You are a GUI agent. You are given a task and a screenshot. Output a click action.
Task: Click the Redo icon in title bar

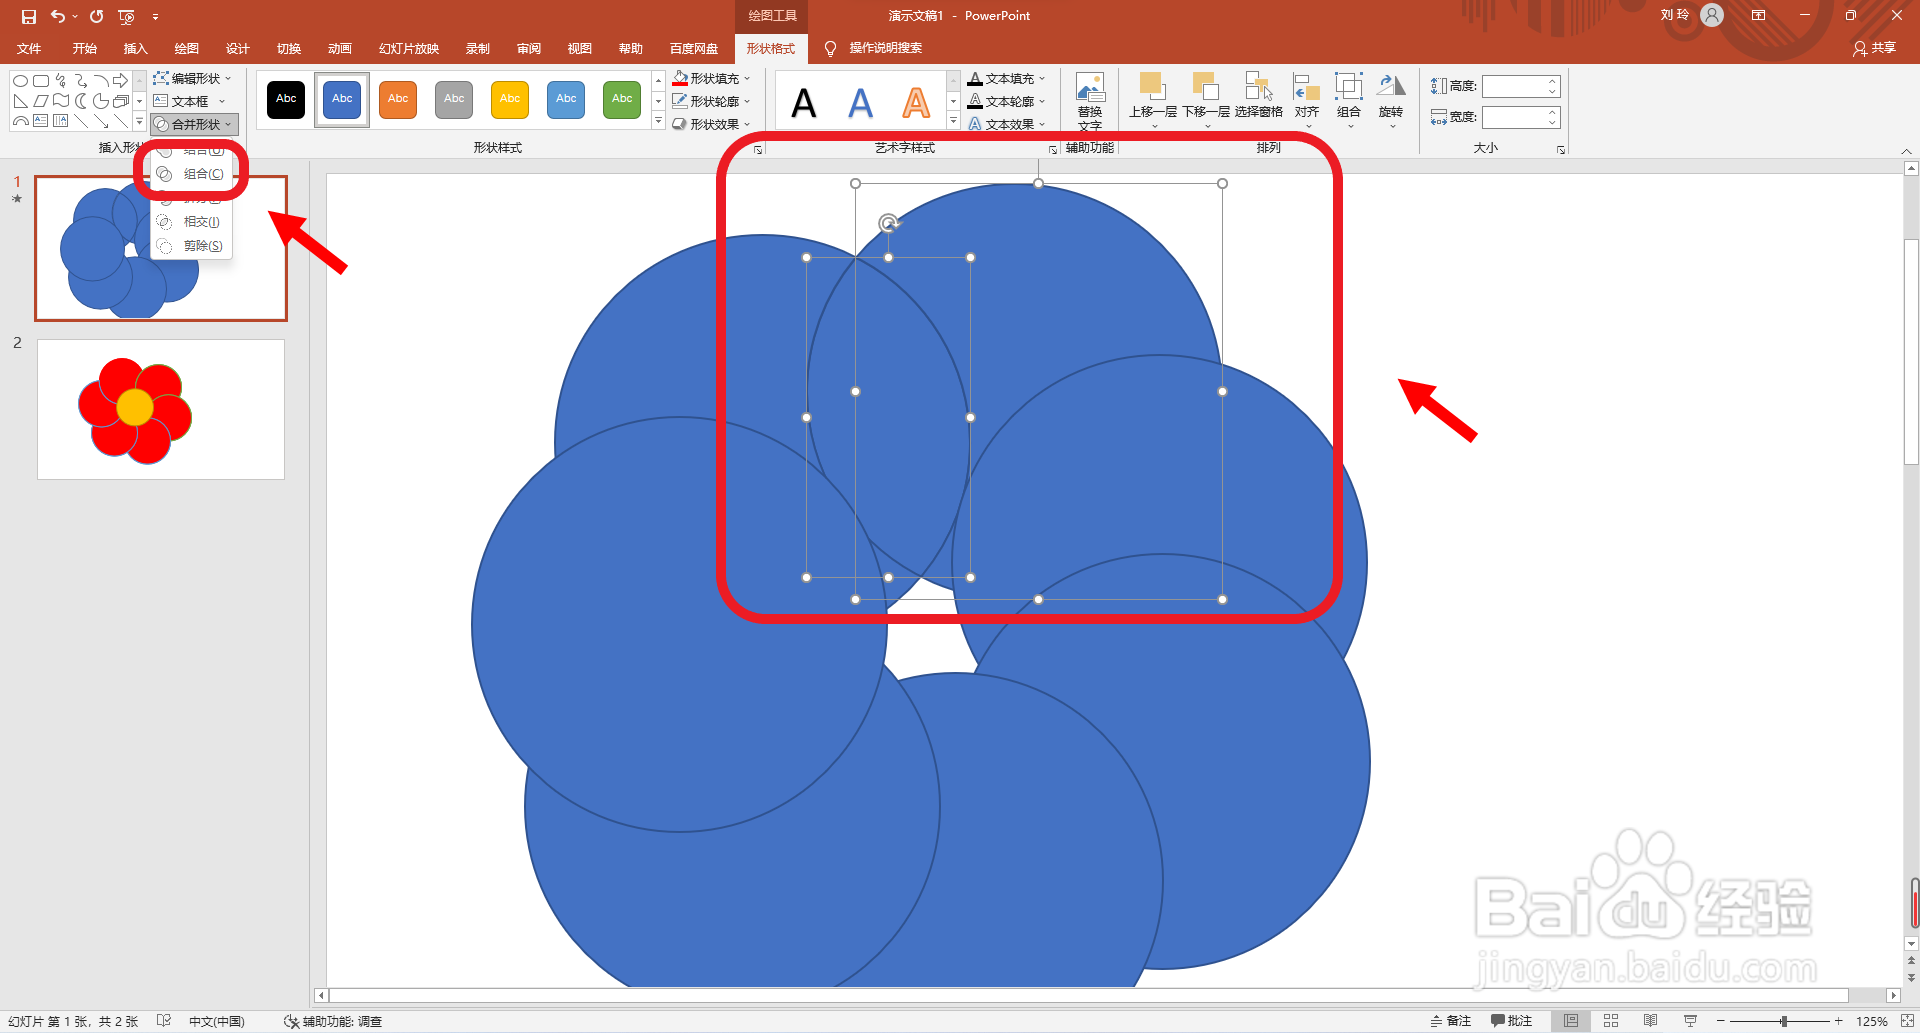coord(96,16)
